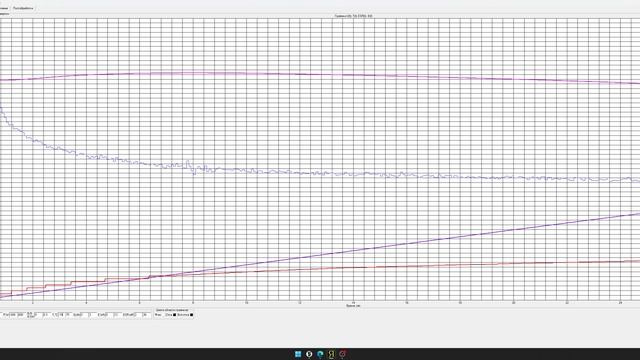
Task: Open the white round icon beside Start
Action: point(309,354)
